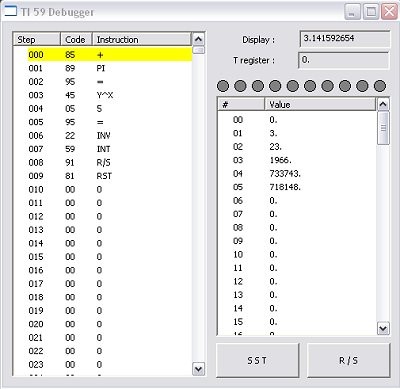This screenshot has height=389, width=400.
Task: Select register 01 with value 3.
Action: (x=297, y=133)
